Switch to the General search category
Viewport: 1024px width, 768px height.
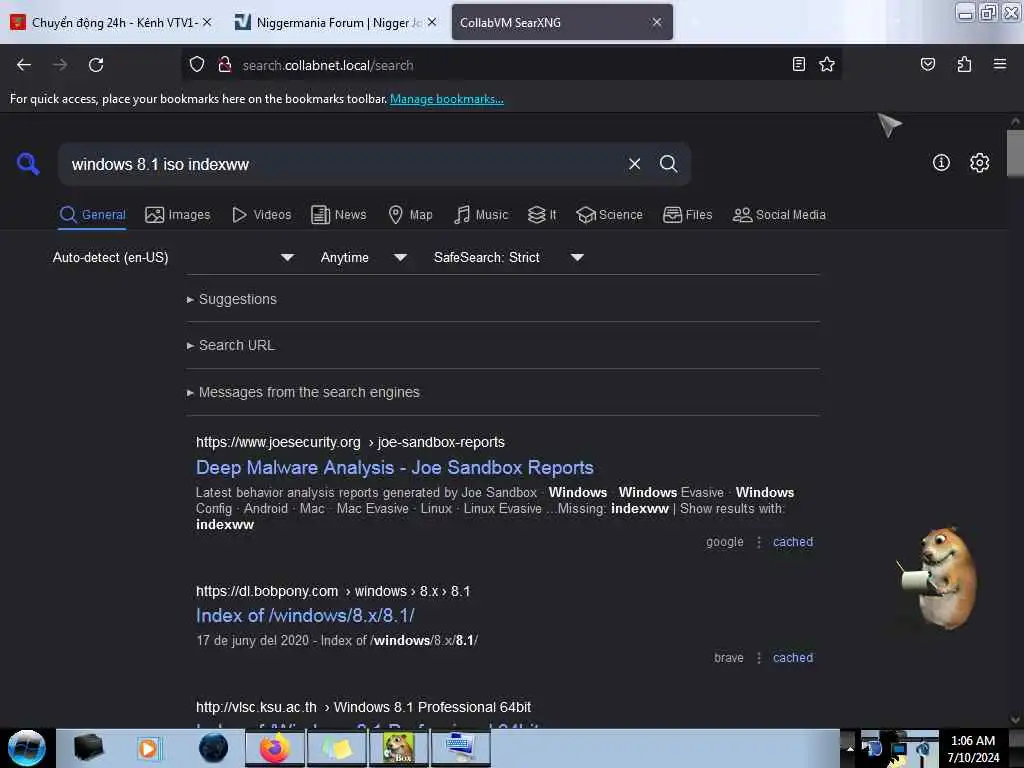[92, 215]
